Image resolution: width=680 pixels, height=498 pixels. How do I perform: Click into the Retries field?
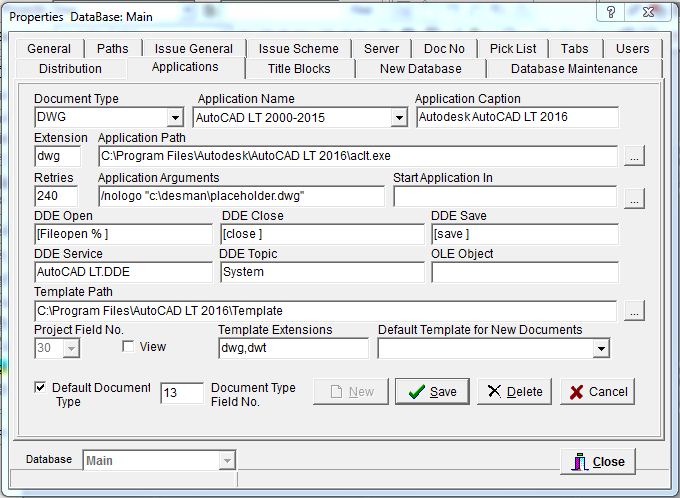click(61, 196)
